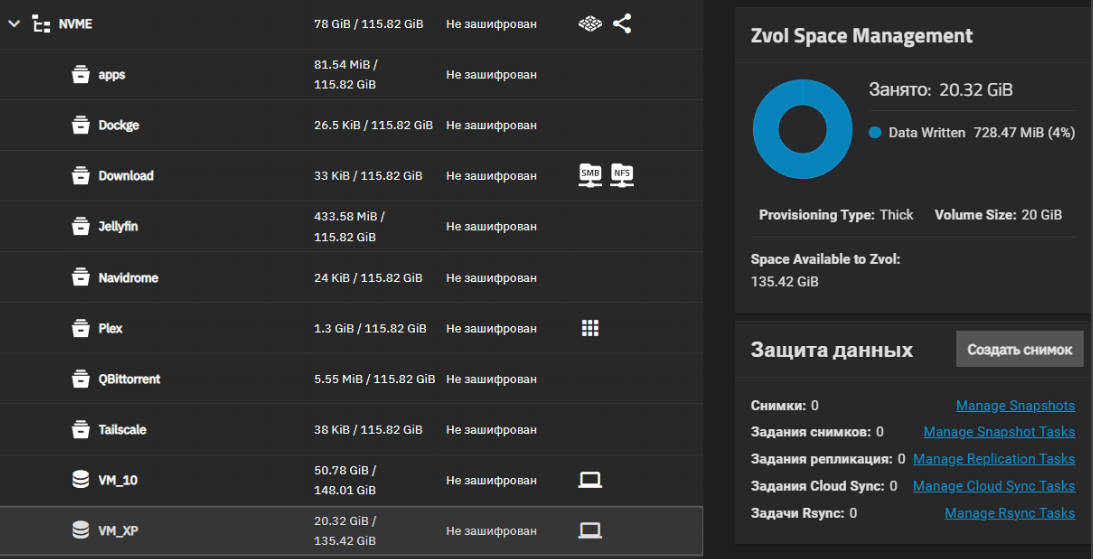1093x559 pixels.
Task: Select the apps dataset row
Action: (111, 75)
